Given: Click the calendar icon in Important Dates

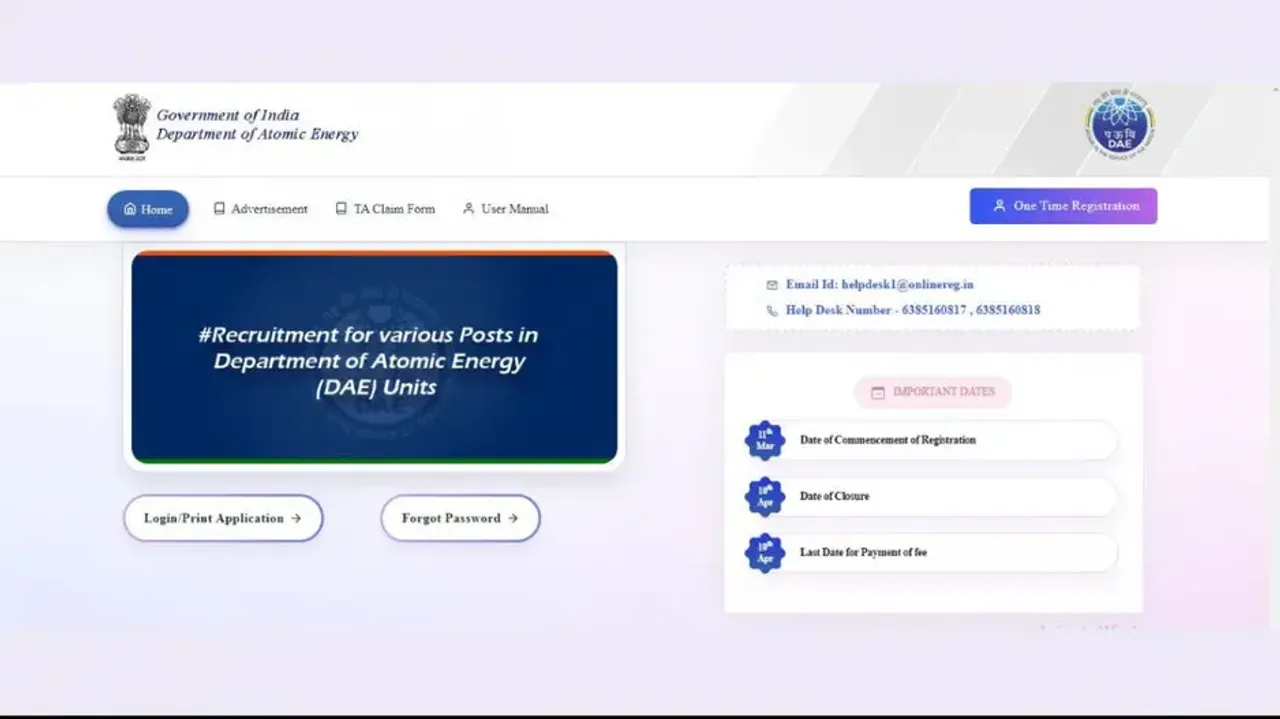Looking at the screenshot, I should (x=877, y=393).
